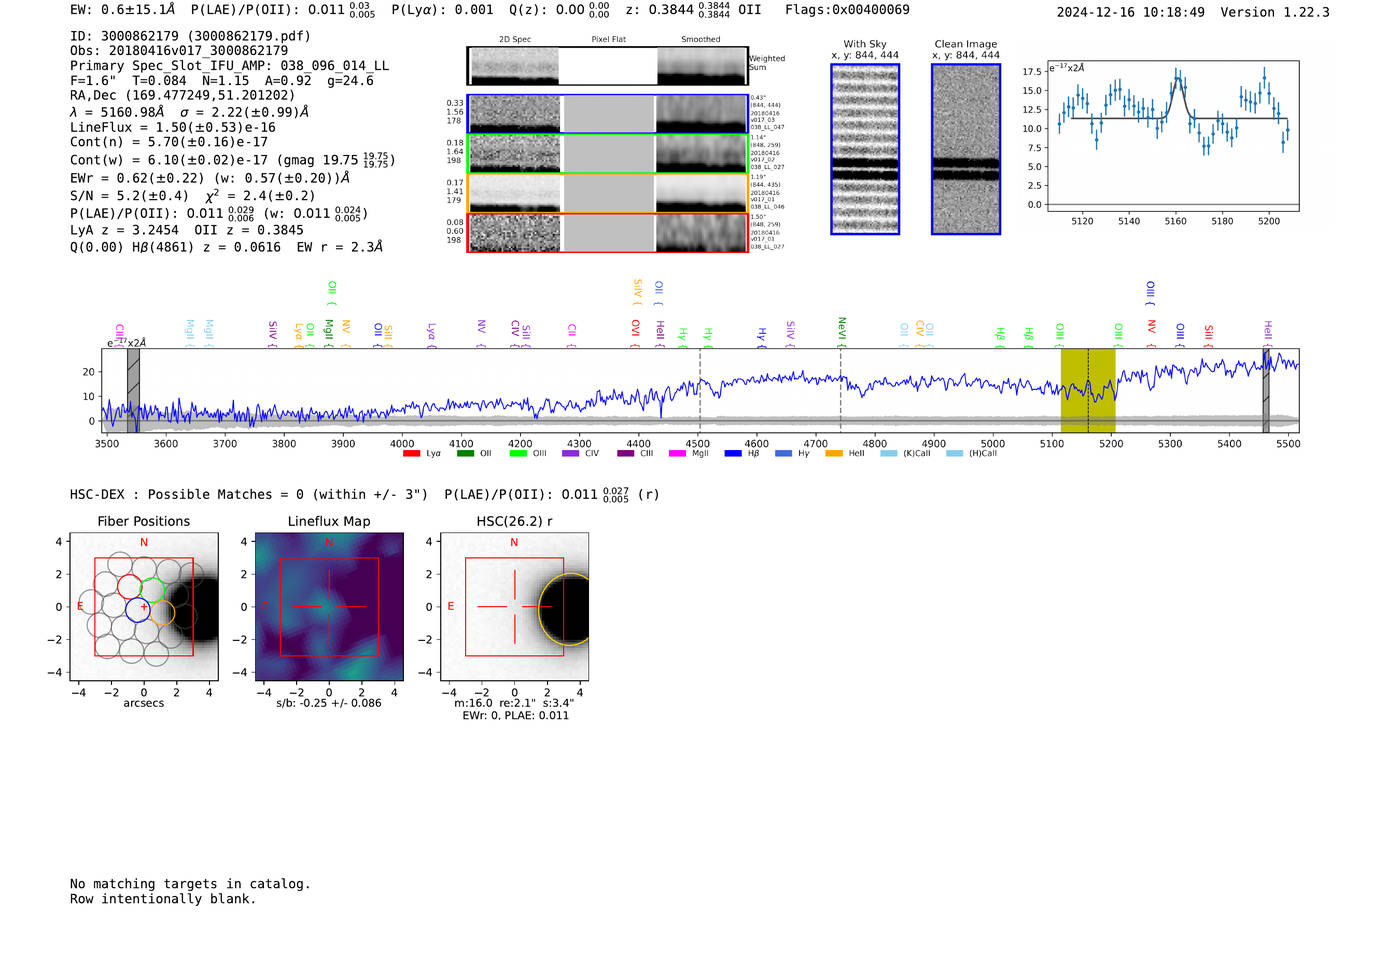Click the dashed vertical line near 4740
Viewport: 1400px width, 953px height.
point(840,390)
